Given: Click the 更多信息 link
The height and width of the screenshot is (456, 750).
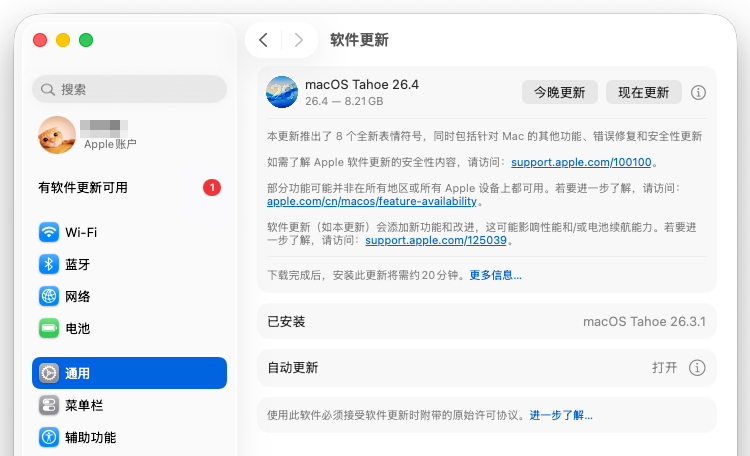Looking at the screenshot, I should 495,275.
